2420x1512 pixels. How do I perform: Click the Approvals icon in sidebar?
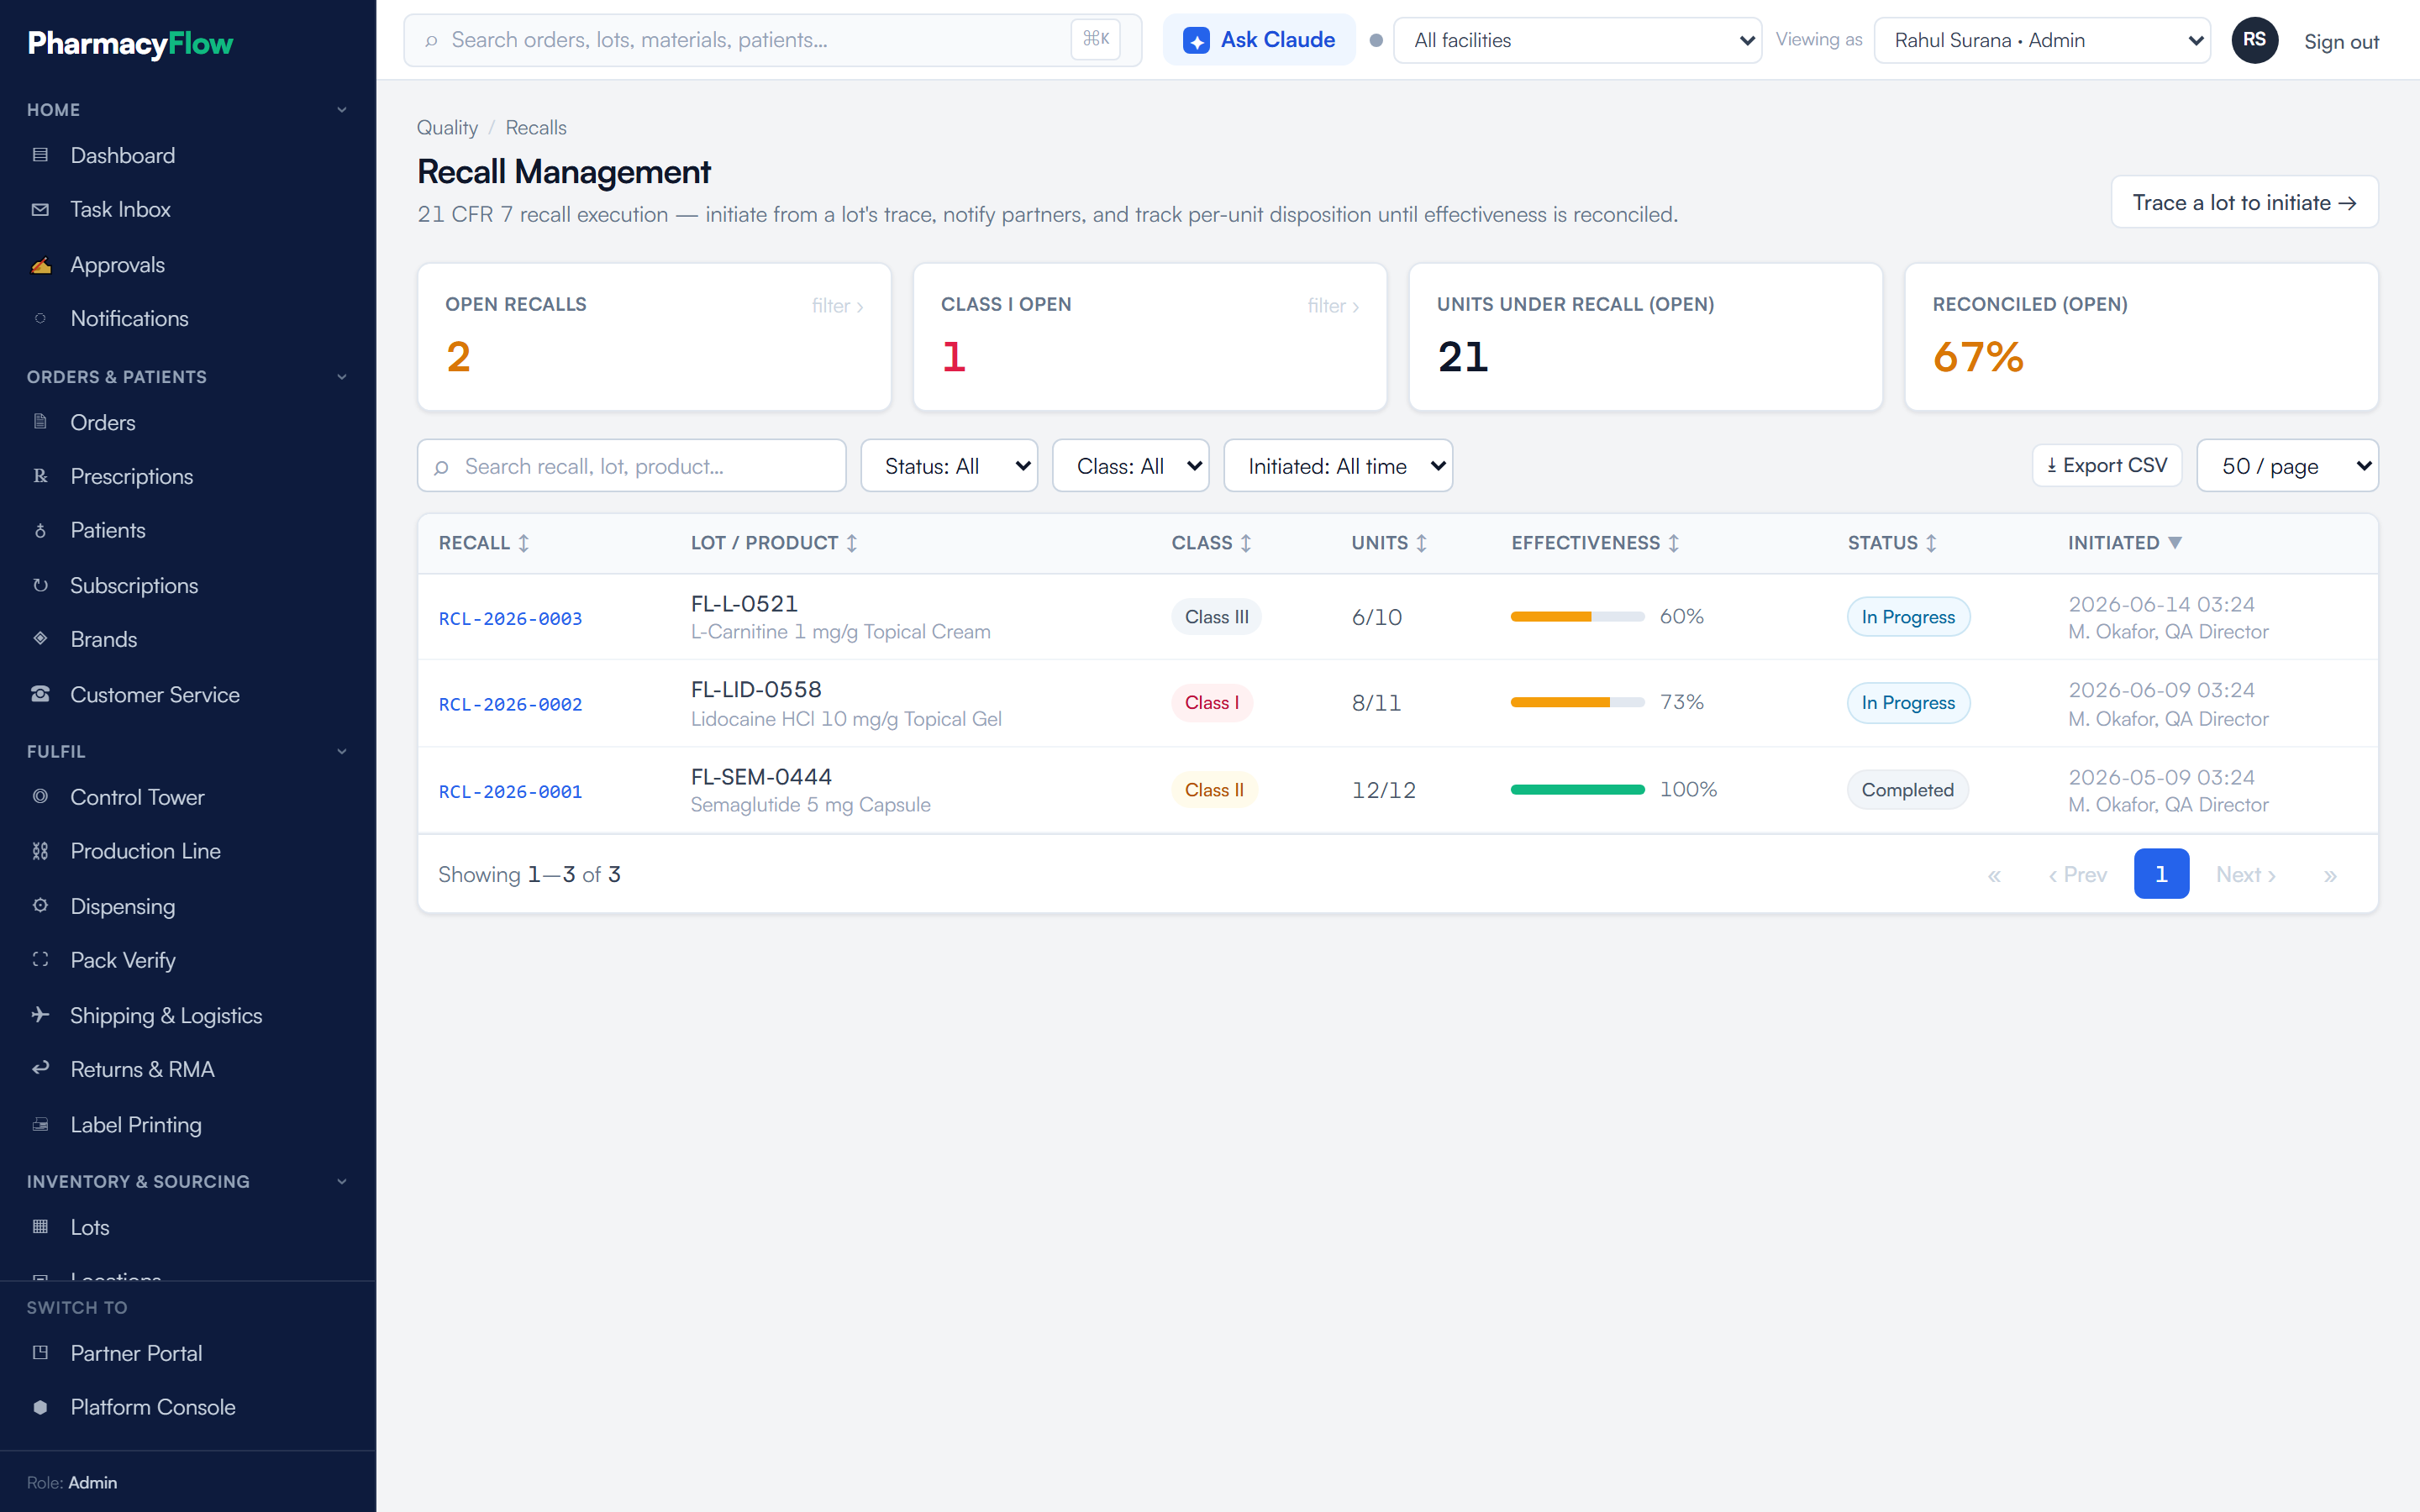[x=40, y=265]
